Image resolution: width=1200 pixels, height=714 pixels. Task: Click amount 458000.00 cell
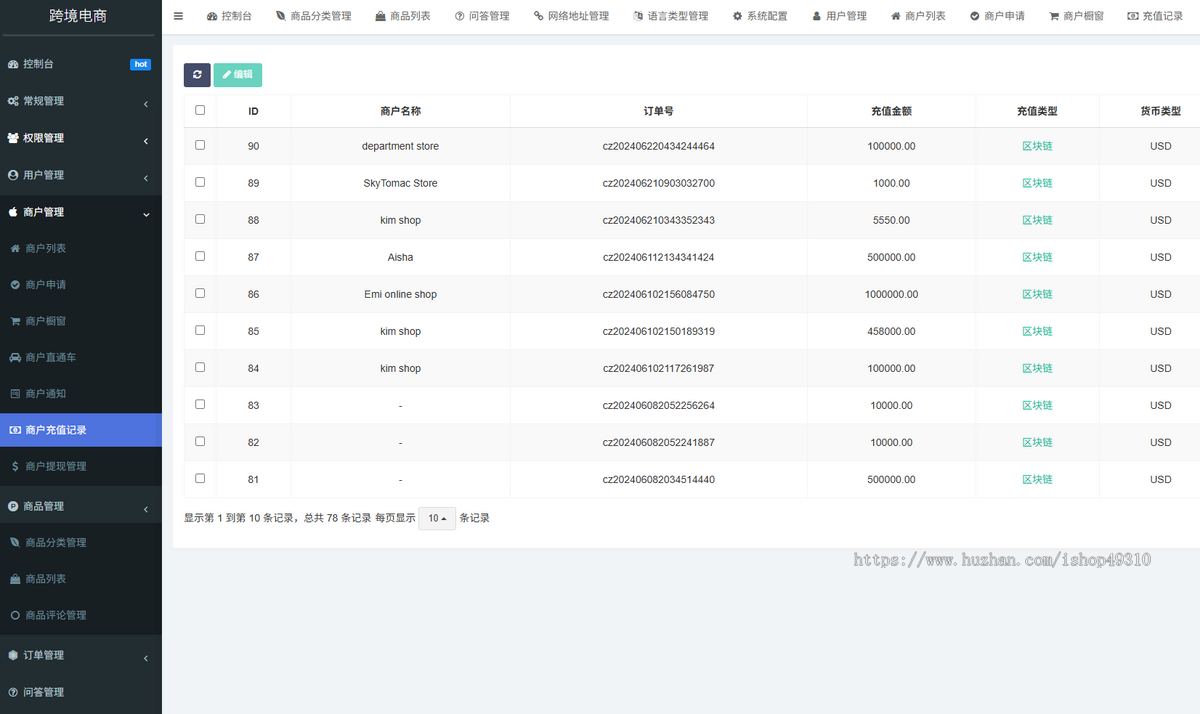(891, 331)
